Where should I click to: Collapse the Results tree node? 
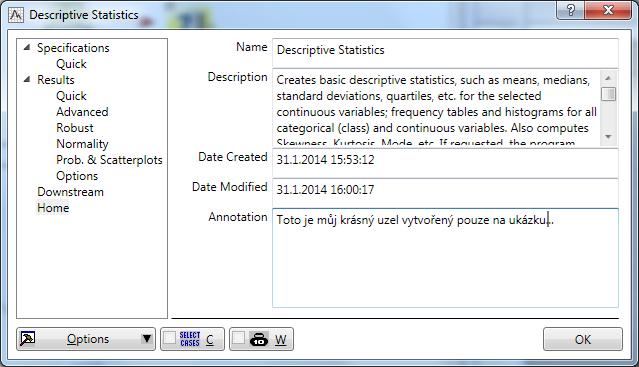27,79
